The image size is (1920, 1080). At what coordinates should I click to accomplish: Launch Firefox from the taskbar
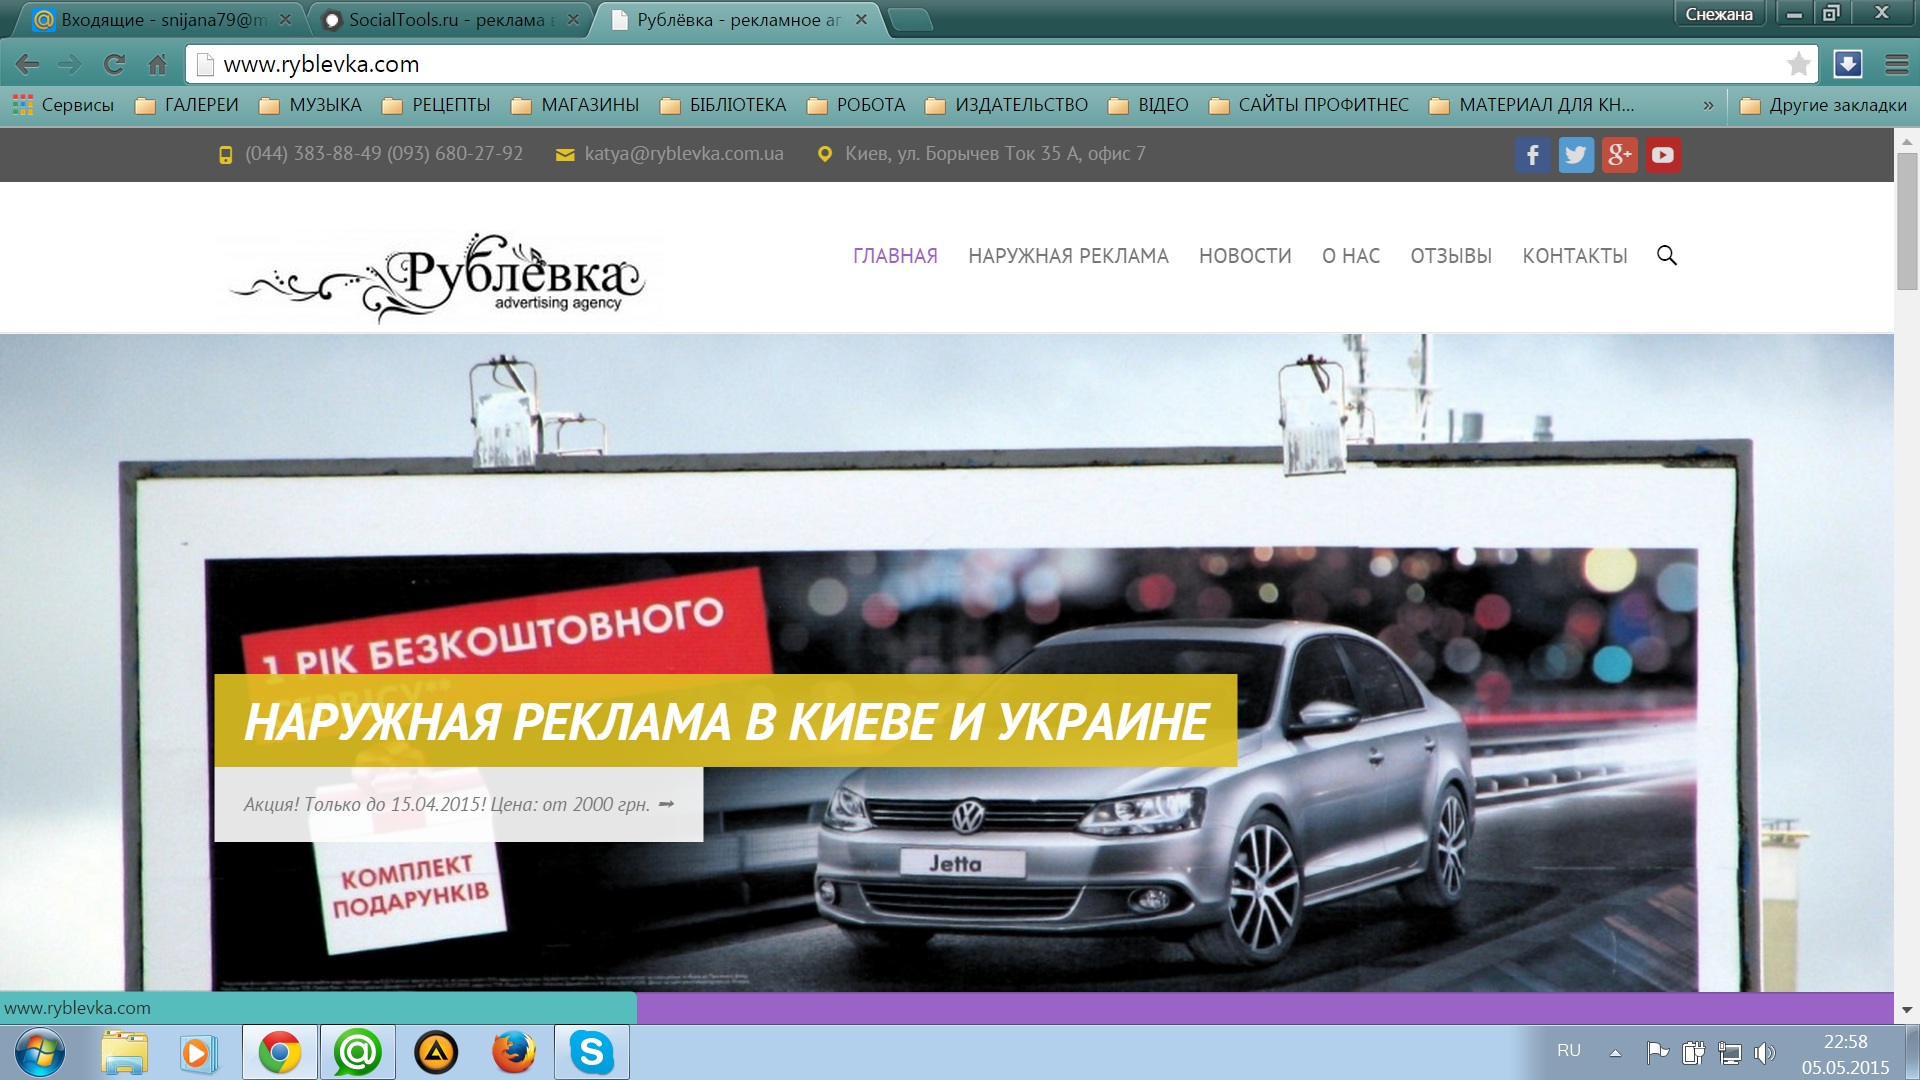(x=514, y=1052)
